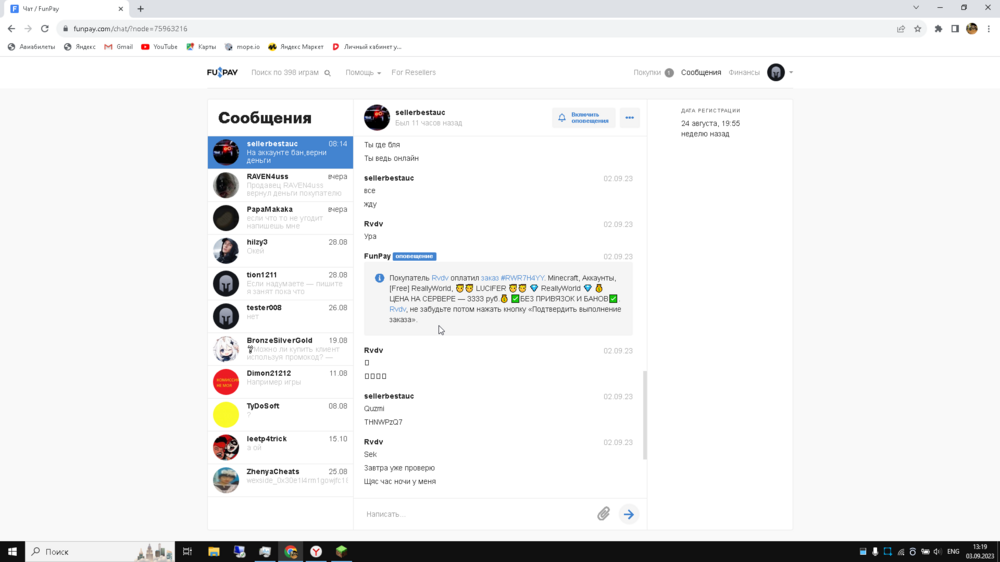Open chat with PapaMakaka
The image size is (1000, 562).
tap(280, 218)
